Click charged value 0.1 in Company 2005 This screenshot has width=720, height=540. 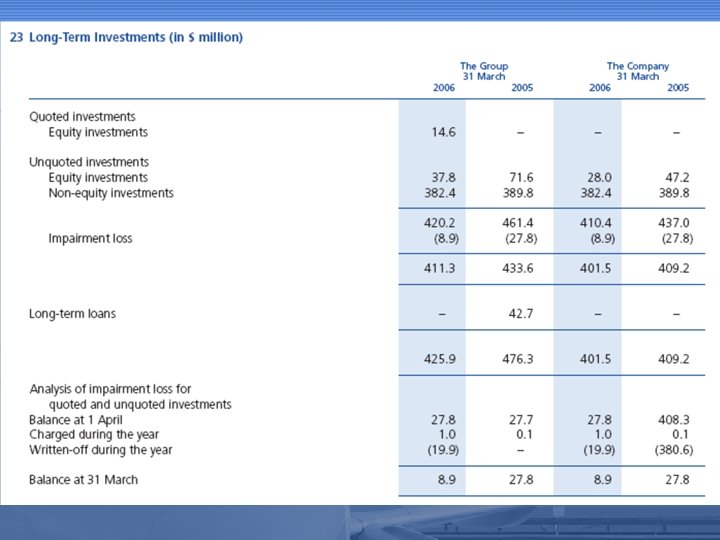681,434
